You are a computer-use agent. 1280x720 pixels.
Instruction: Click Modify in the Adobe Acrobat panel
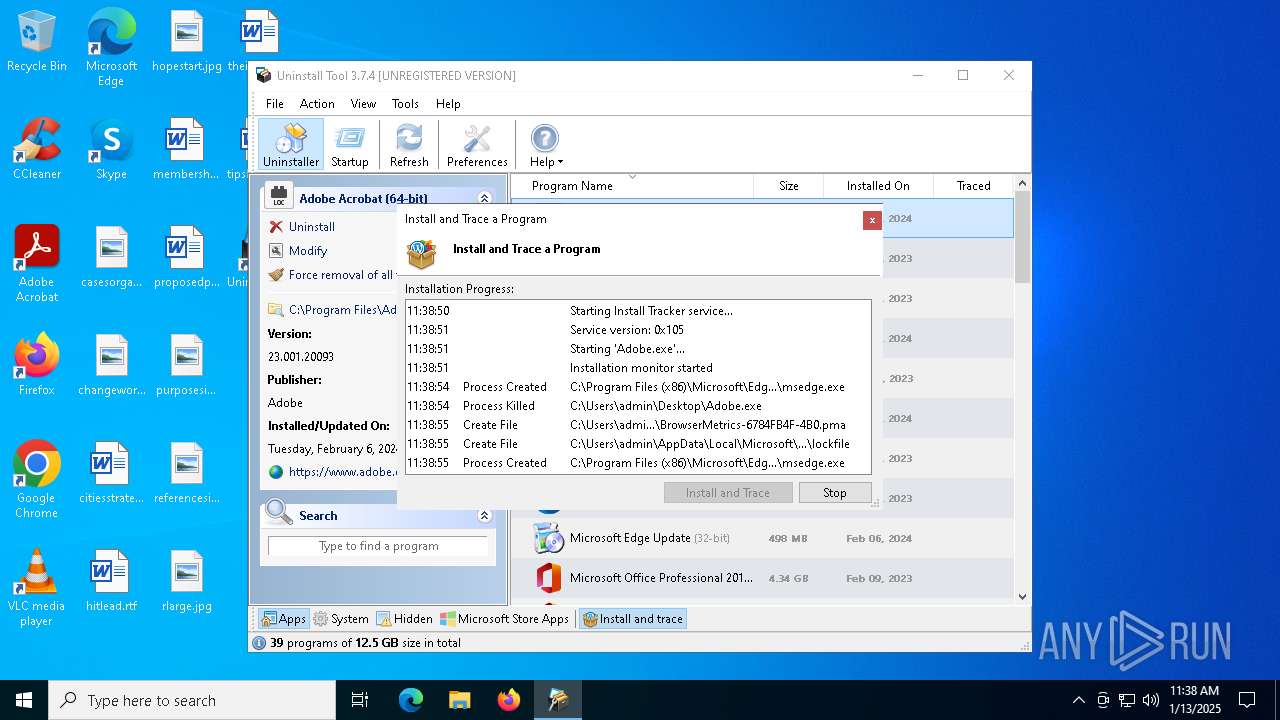point(307,251)
